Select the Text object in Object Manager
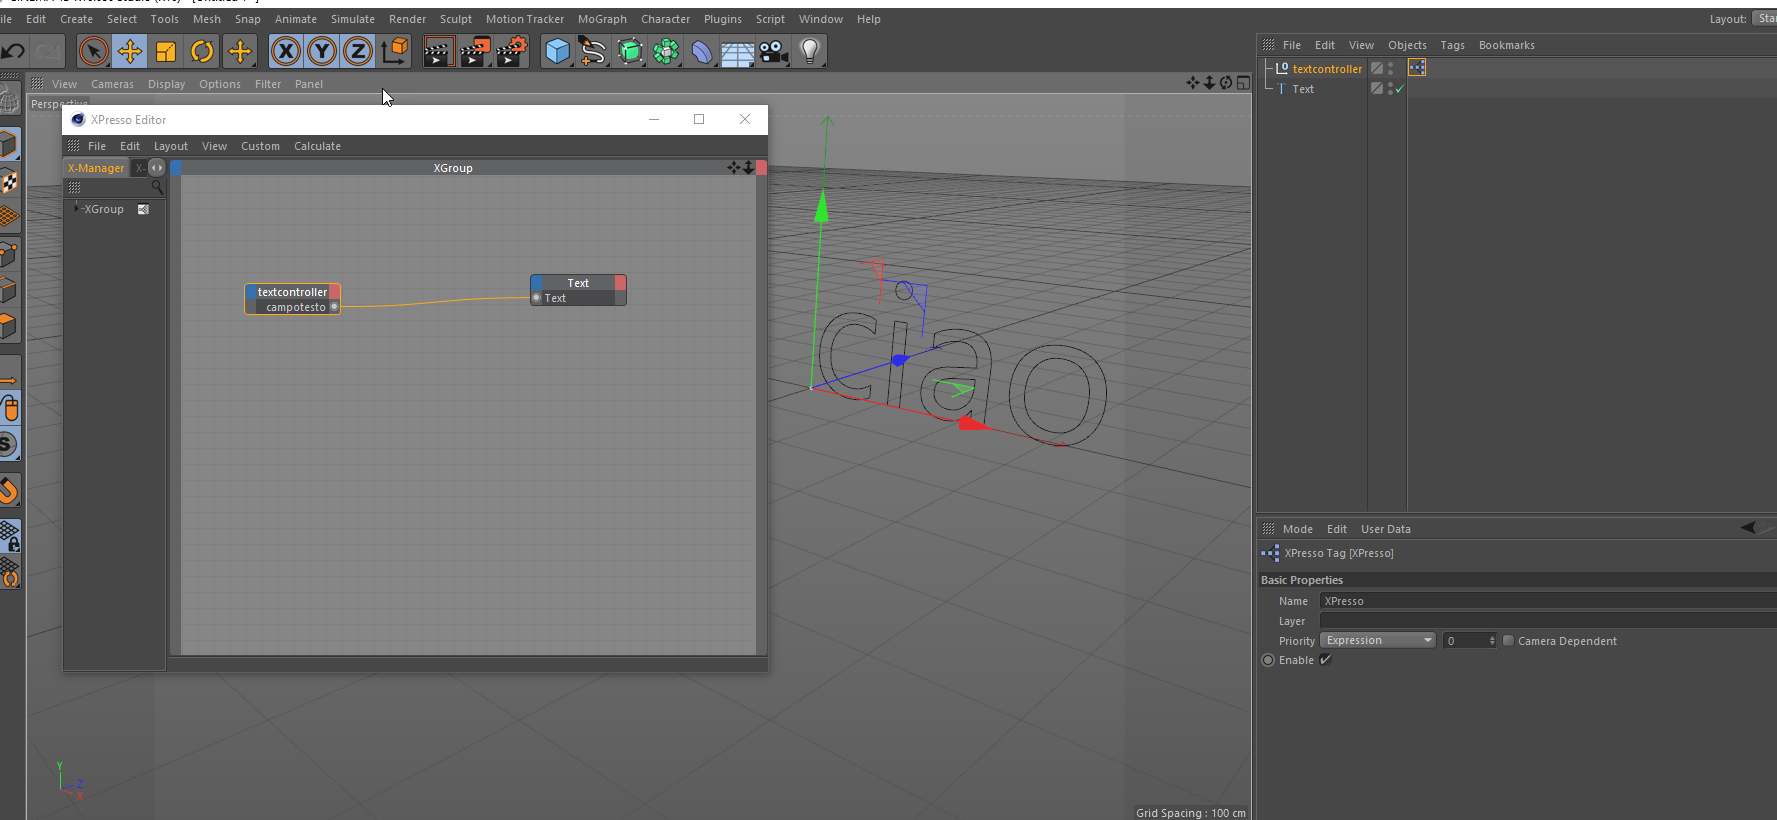1777x820 pixels. [x=1303, y=89]
